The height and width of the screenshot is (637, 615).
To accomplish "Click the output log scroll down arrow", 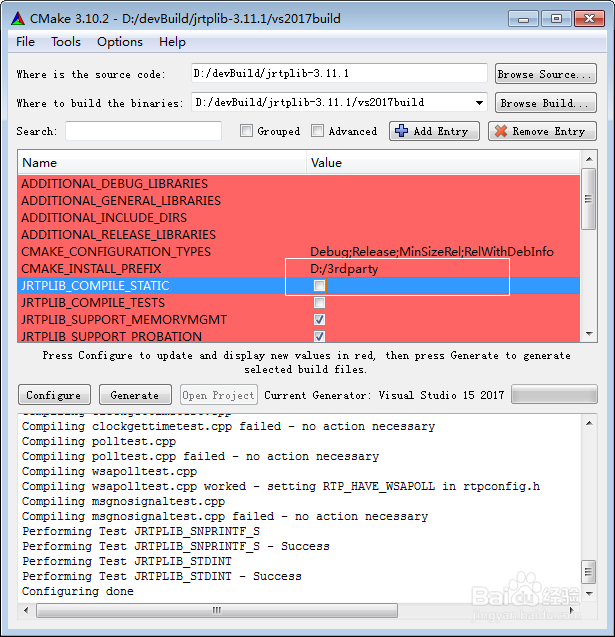I will [589, 594].
